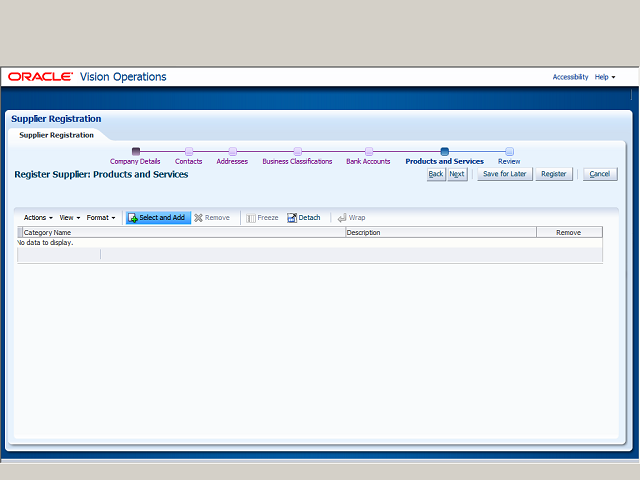The width and height of the screenshot is (640, 480).
Task: Click Save for Later button
Action: [505, 174]
